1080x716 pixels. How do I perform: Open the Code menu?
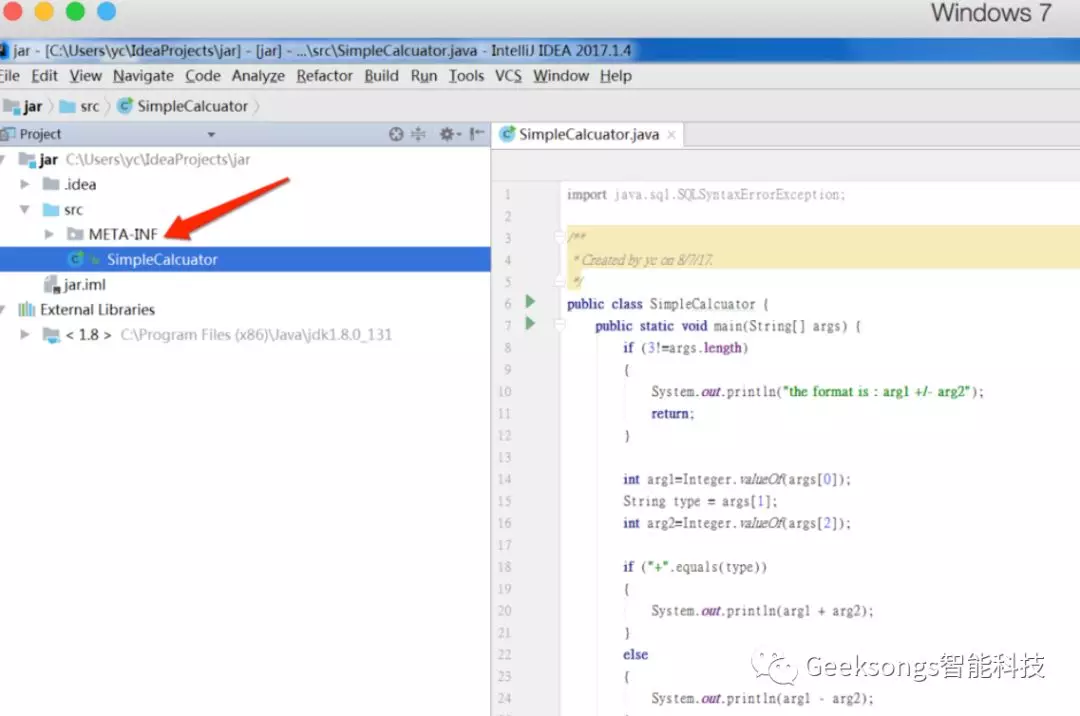click(x=202, y=76)
